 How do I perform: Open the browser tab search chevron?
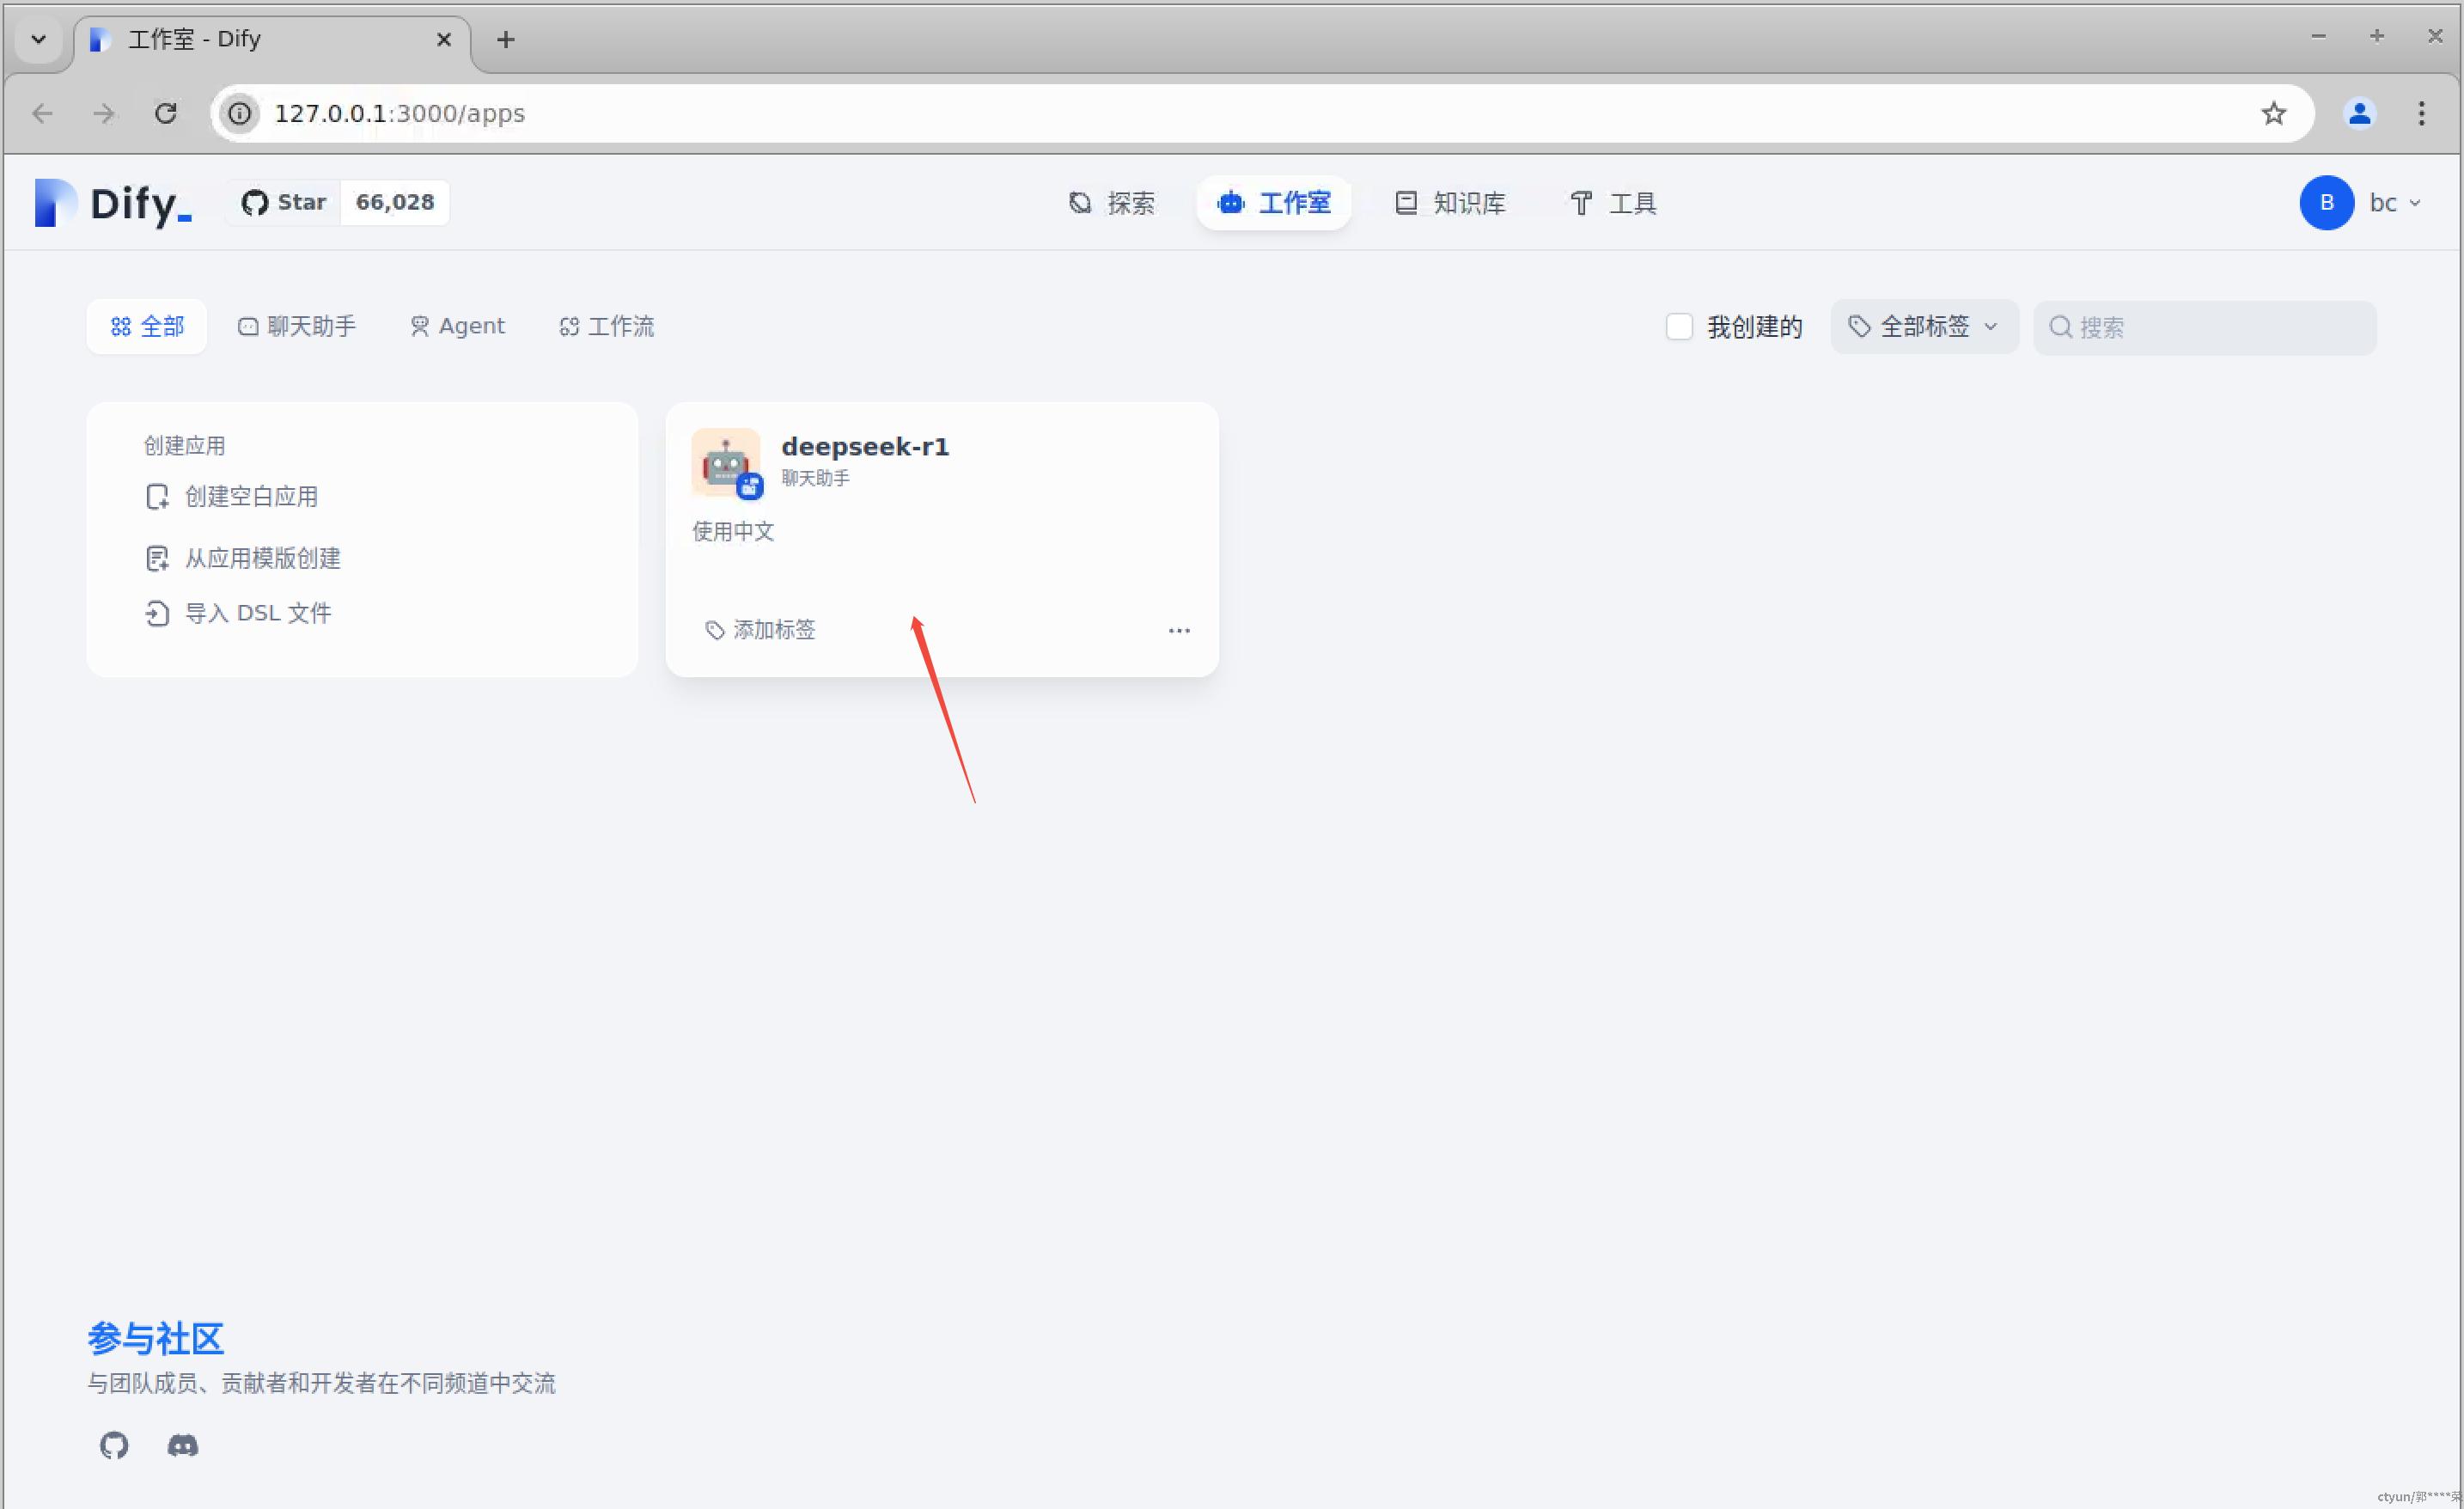click(x=38, y=39)
